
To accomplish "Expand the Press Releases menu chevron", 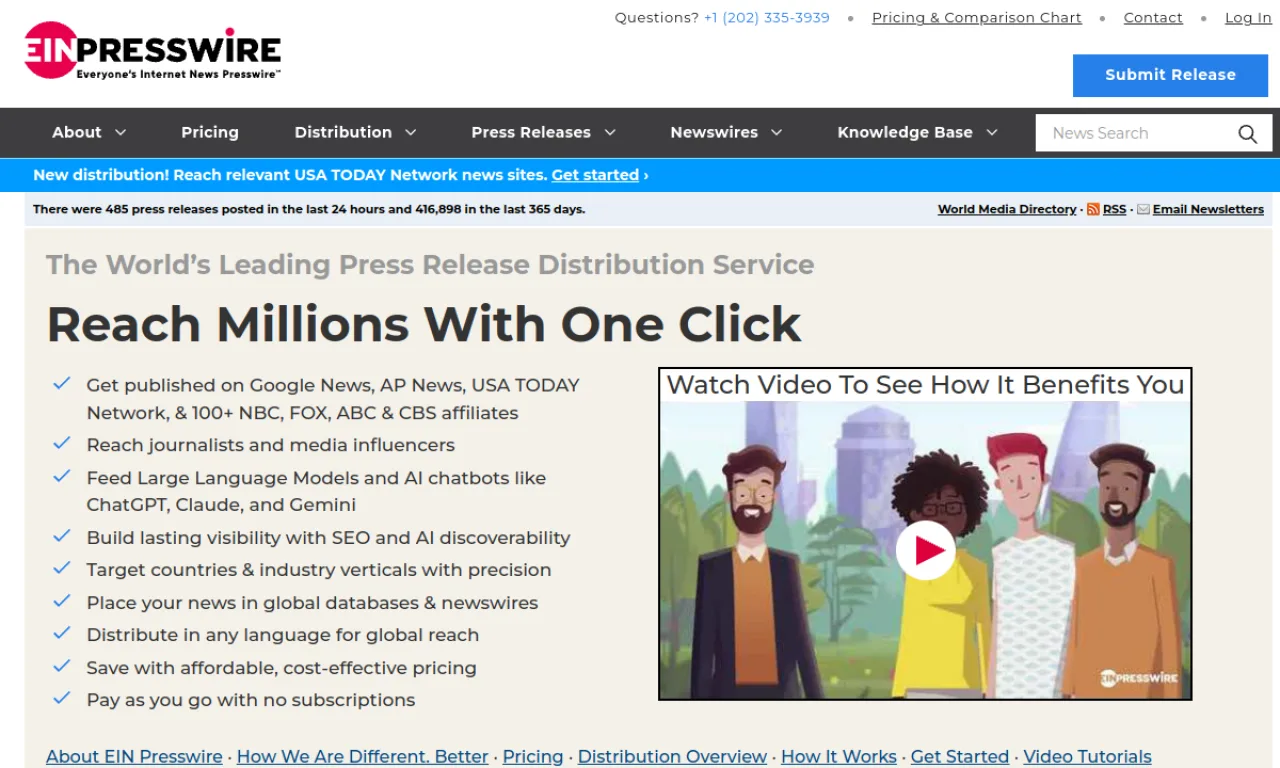I will 610,133.
